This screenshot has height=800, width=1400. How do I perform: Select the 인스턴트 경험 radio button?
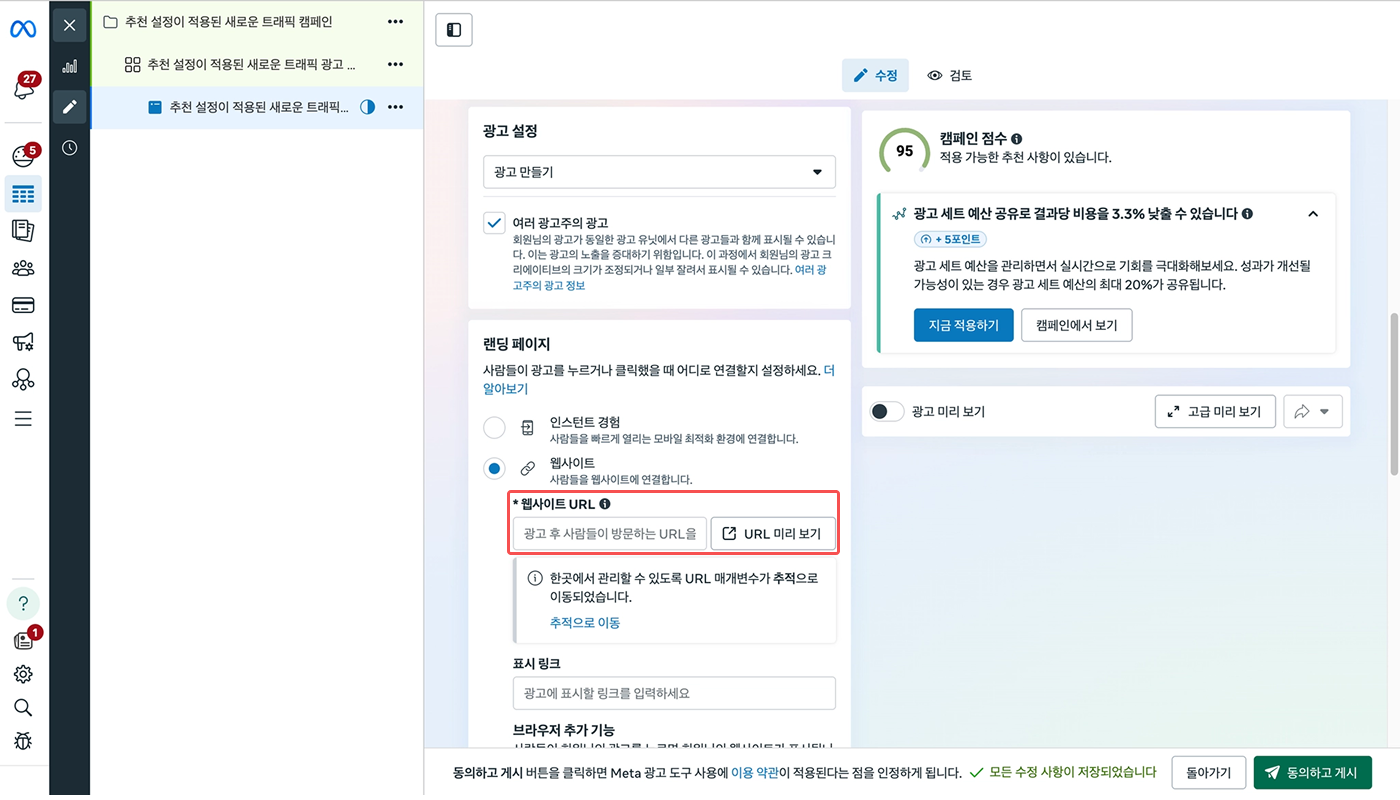point(494,428)
